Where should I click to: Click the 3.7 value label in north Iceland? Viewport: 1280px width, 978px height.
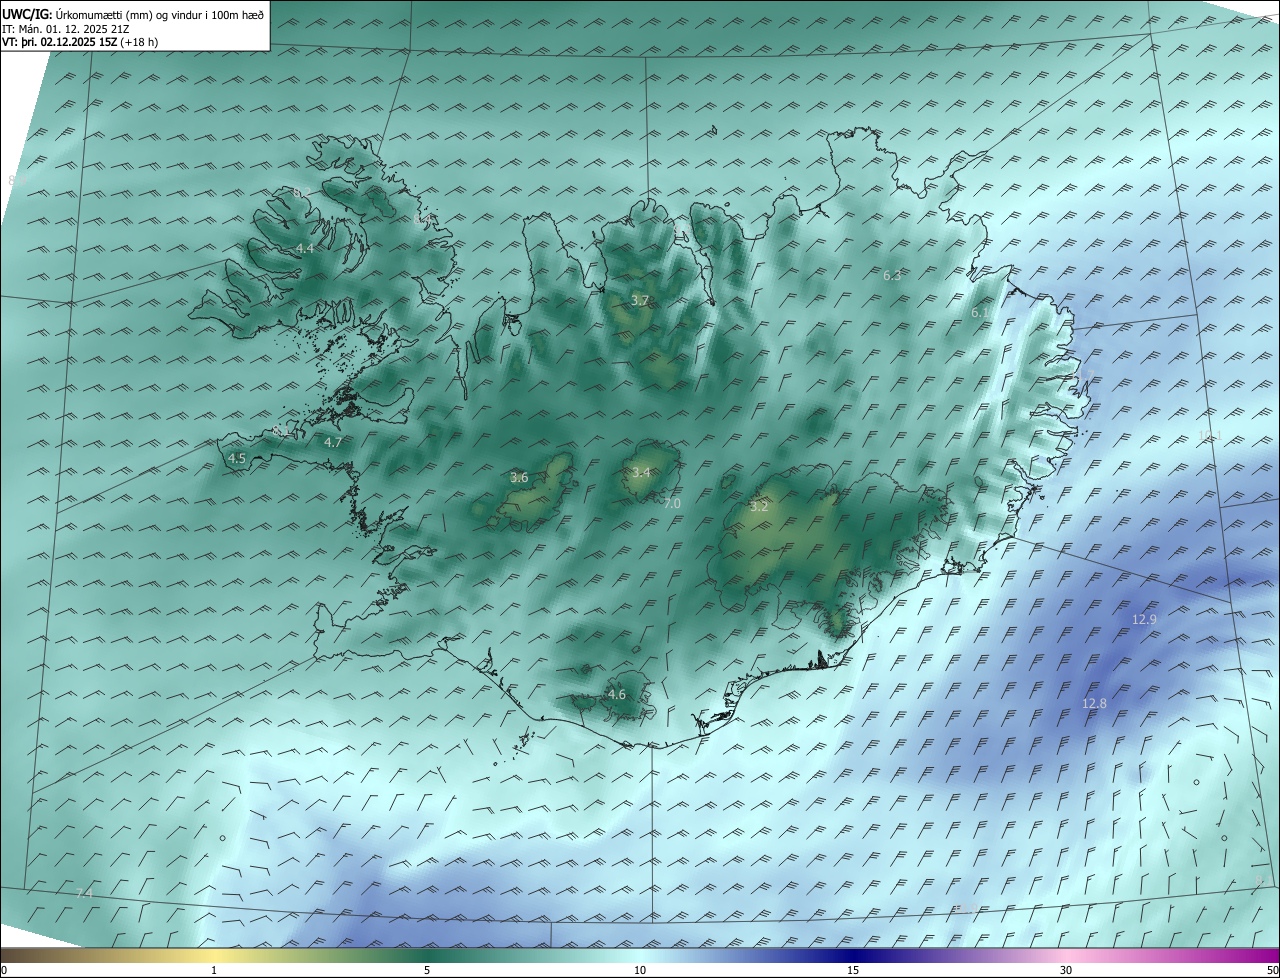(x=640, y=300)
